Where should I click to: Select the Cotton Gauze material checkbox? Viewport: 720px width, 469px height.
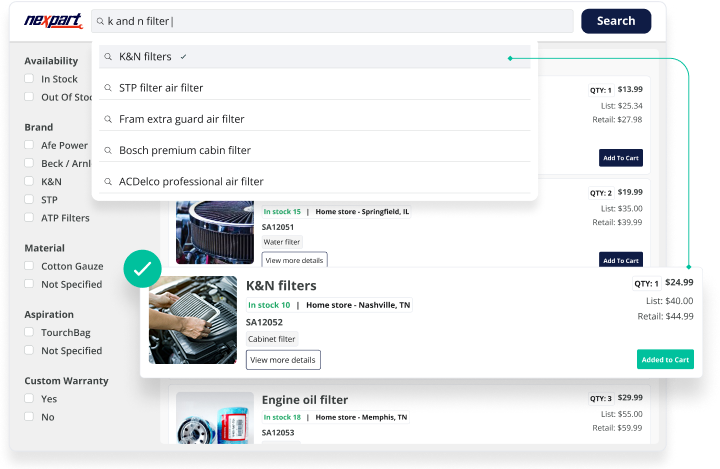(x=29, y=266)
